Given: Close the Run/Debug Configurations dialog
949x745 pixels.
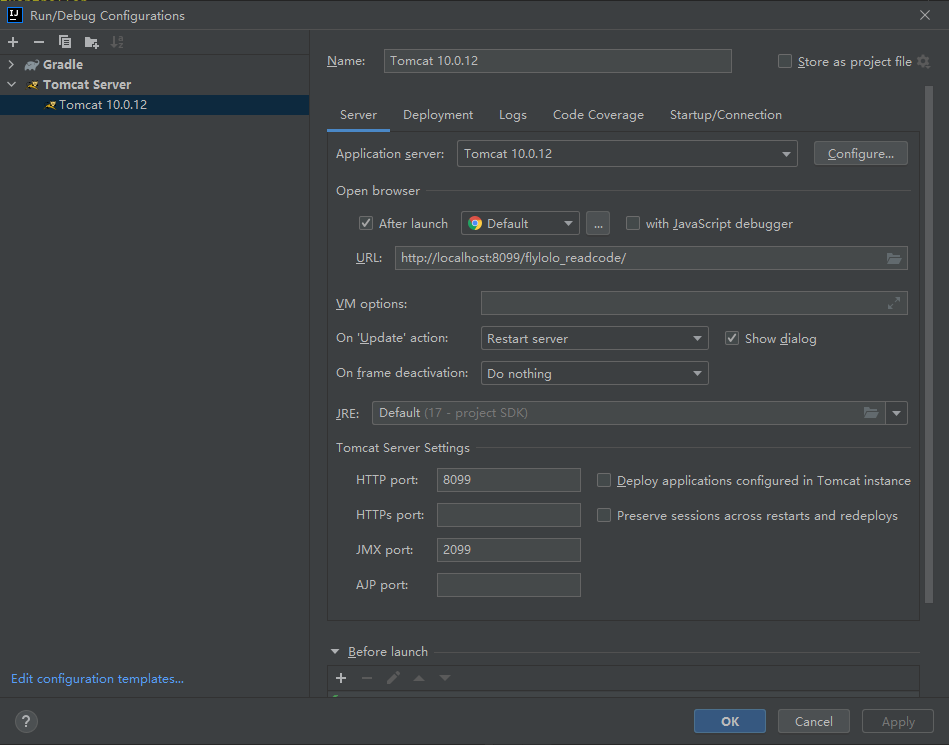Looking at the screenshot, I should coord(925,15).
